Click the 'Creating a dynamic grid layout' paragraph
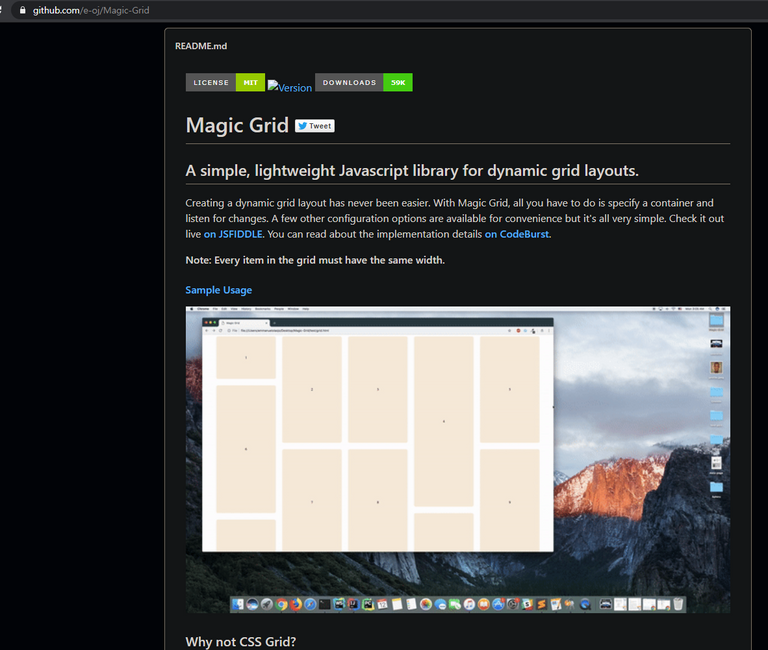 click(455, 218)
